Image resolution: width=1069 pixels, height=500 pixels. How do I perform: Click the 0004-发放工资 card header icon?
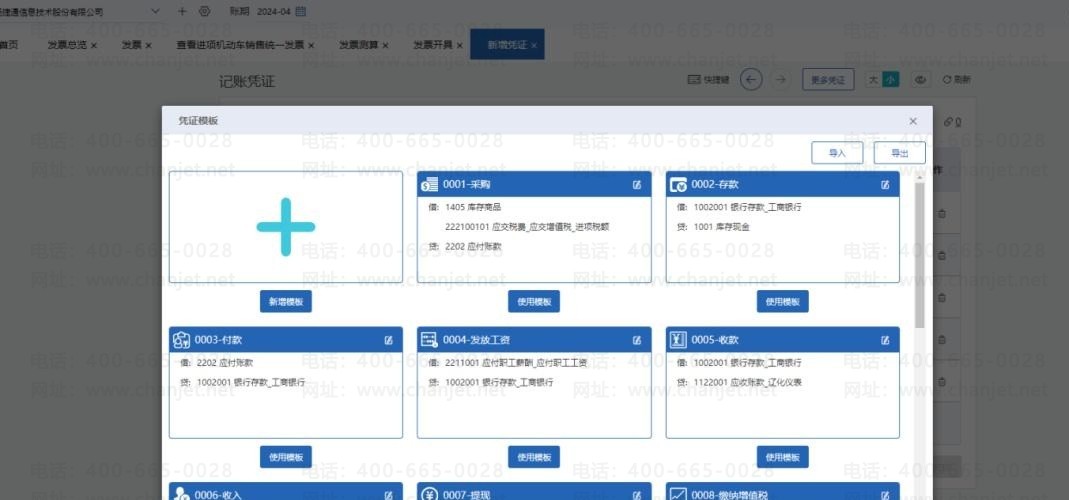(x=430, y=340)
